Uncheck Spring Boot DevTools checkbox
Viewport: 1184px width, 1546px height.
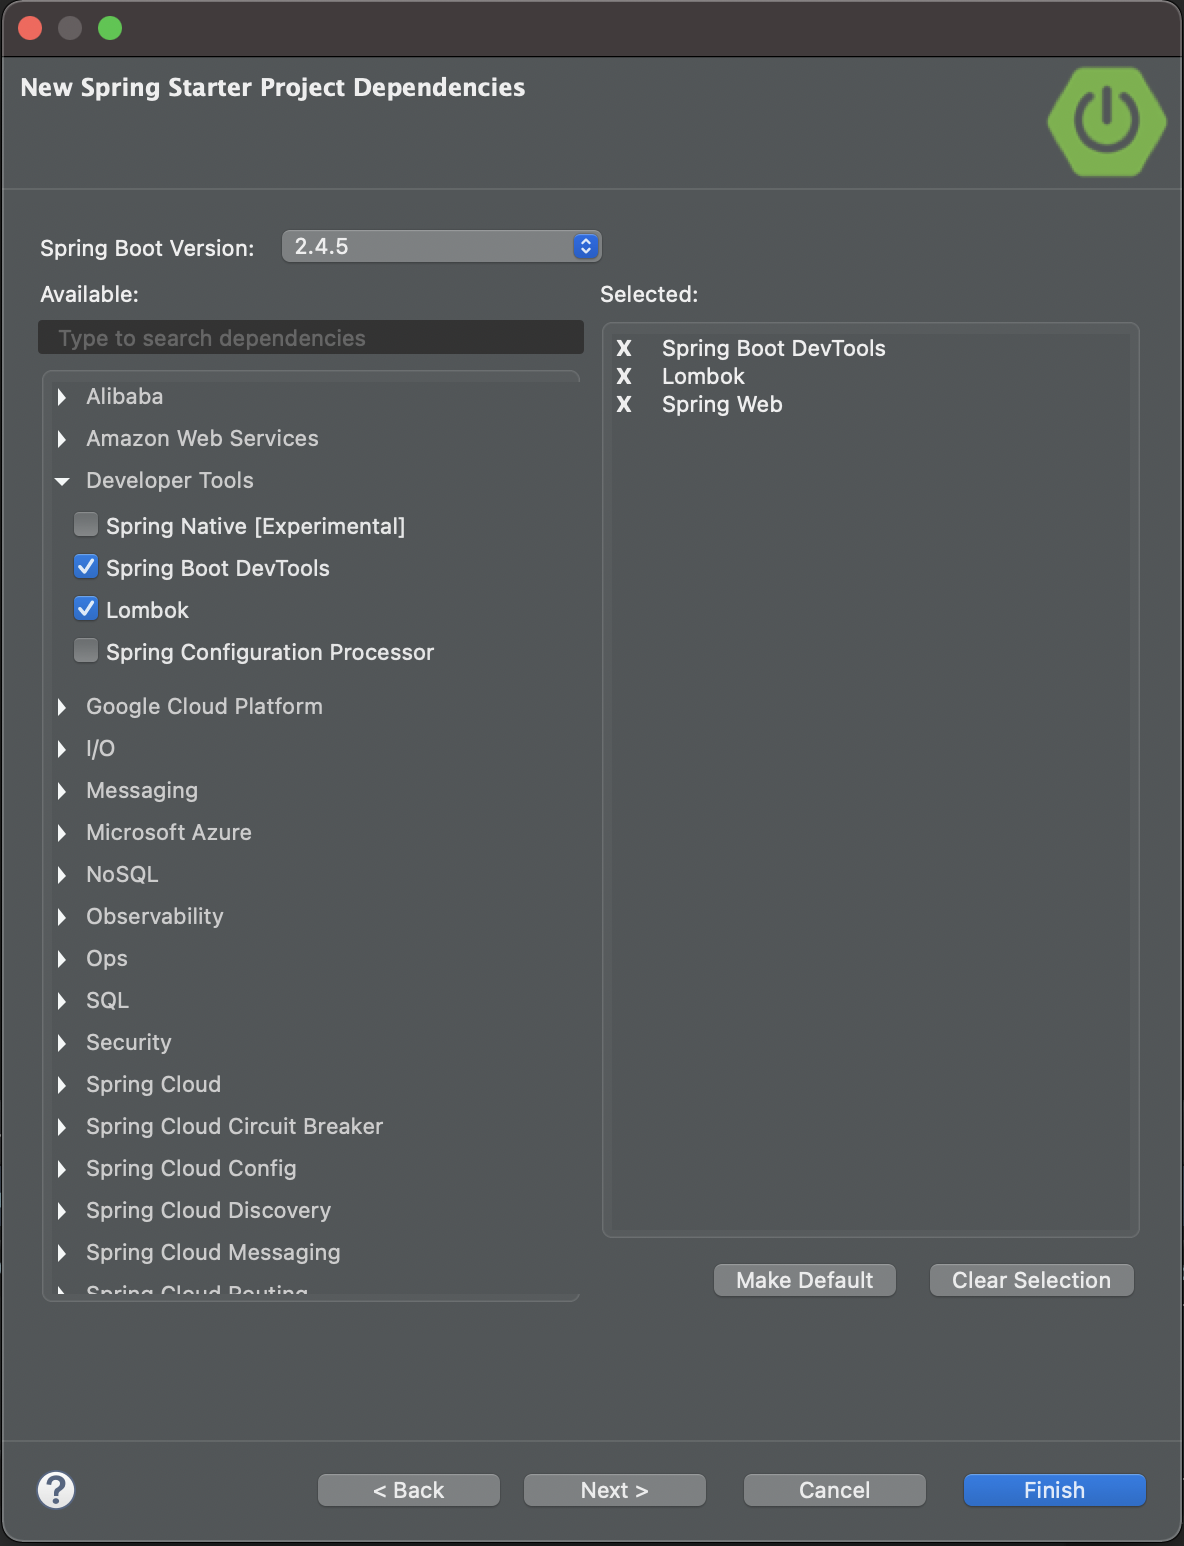coord(87,567)
